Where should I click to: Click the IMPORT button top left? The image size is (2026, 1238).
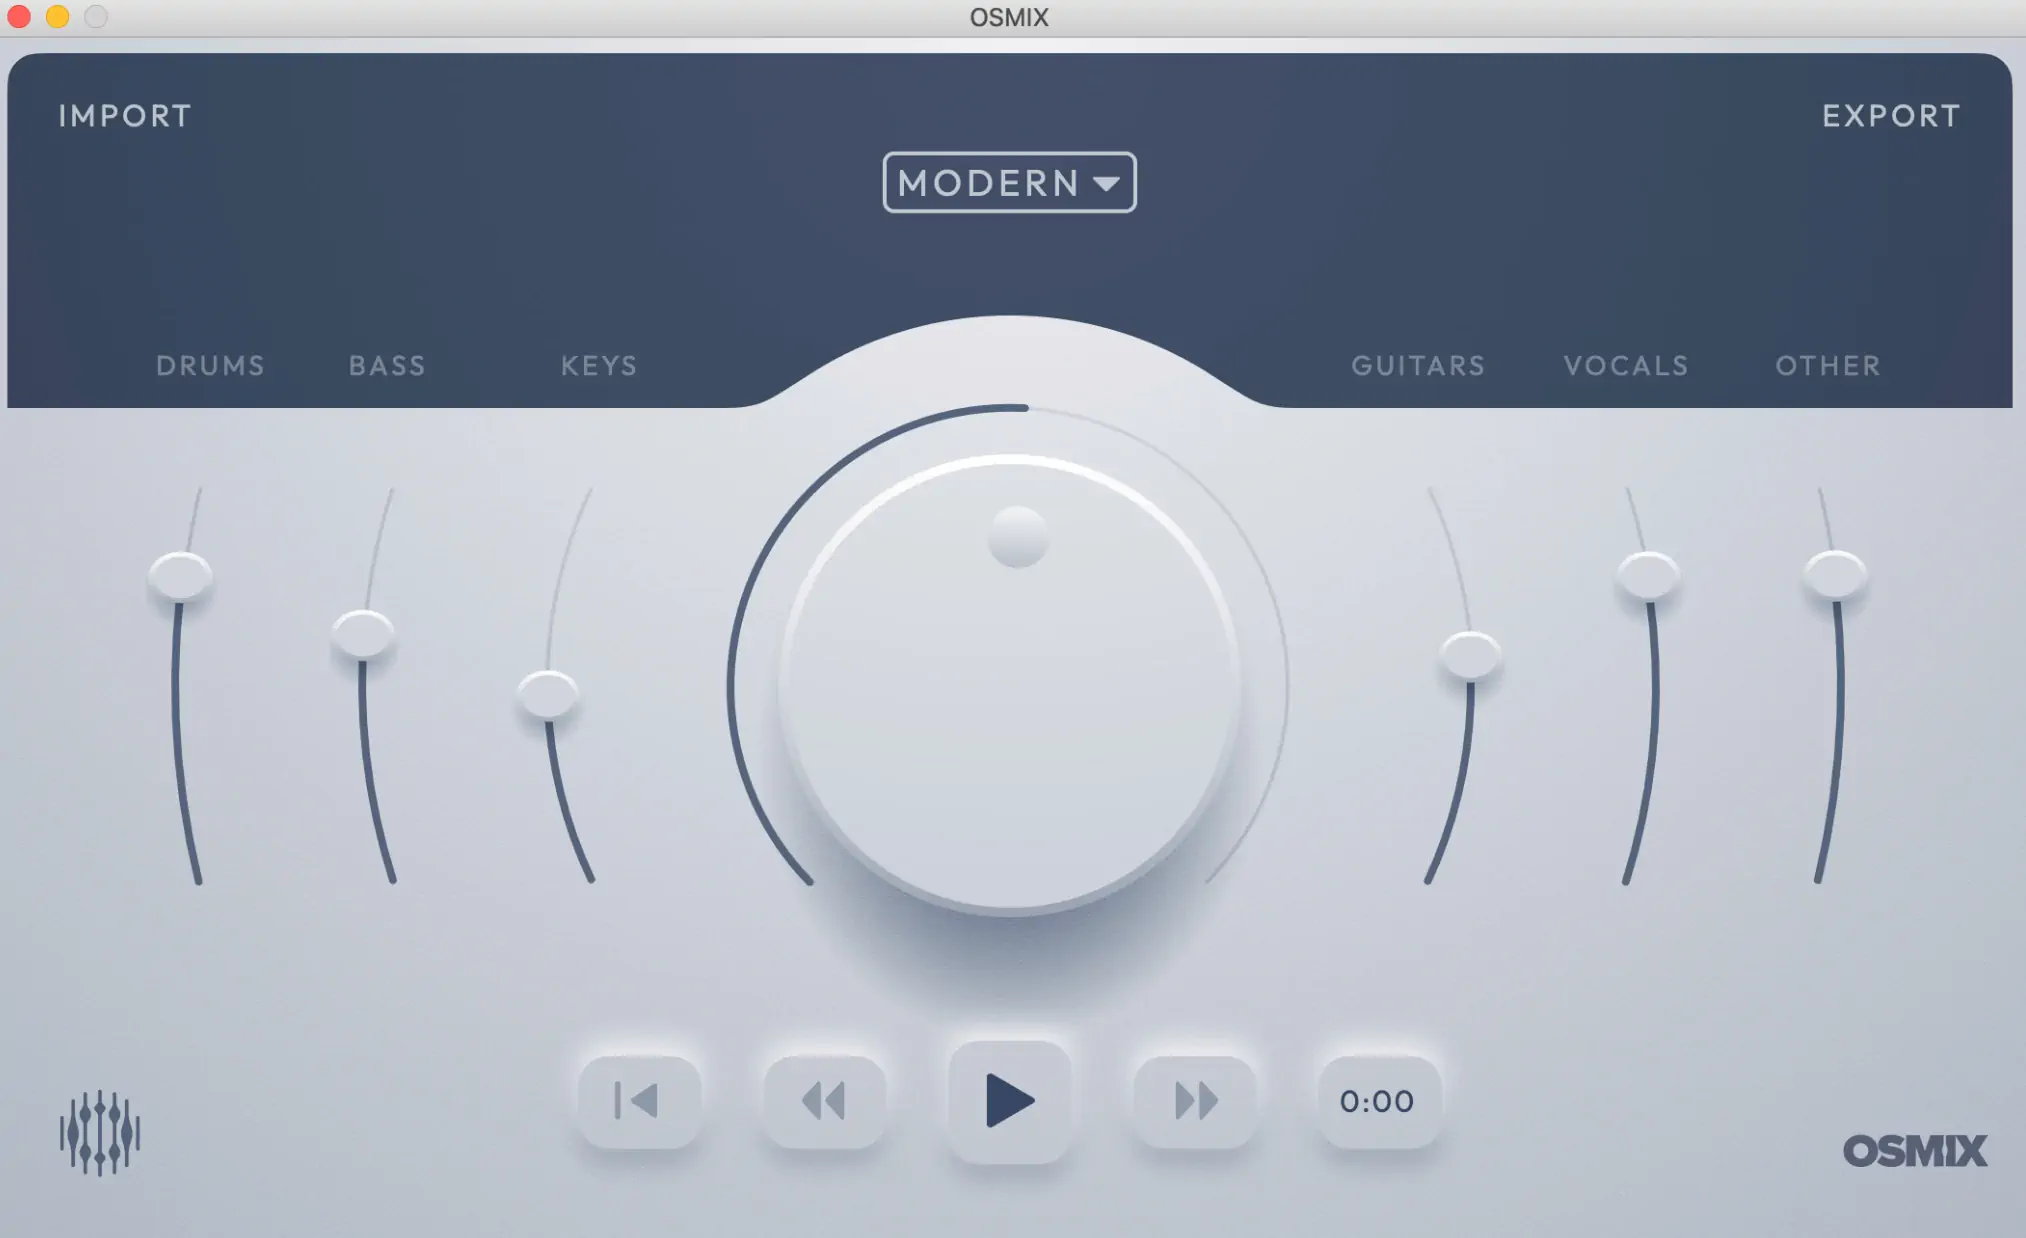pos(124,114)
